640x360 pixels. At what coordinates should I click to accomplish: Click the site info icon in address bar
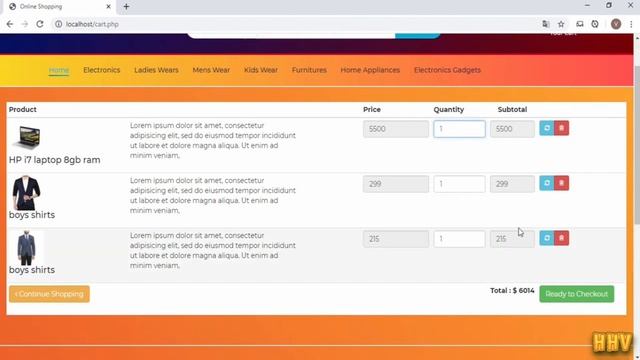(58, 24)
